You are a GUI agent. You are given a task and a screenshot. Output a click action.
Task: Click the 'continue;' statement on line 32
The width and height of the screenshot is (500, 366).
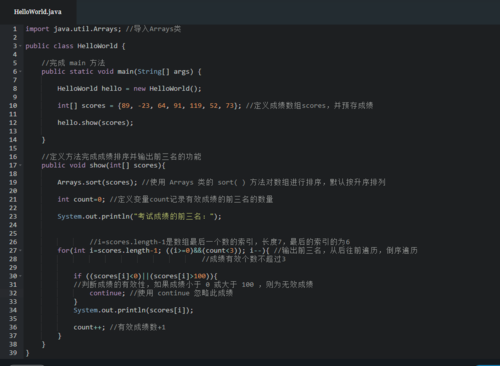click(107, 293)
